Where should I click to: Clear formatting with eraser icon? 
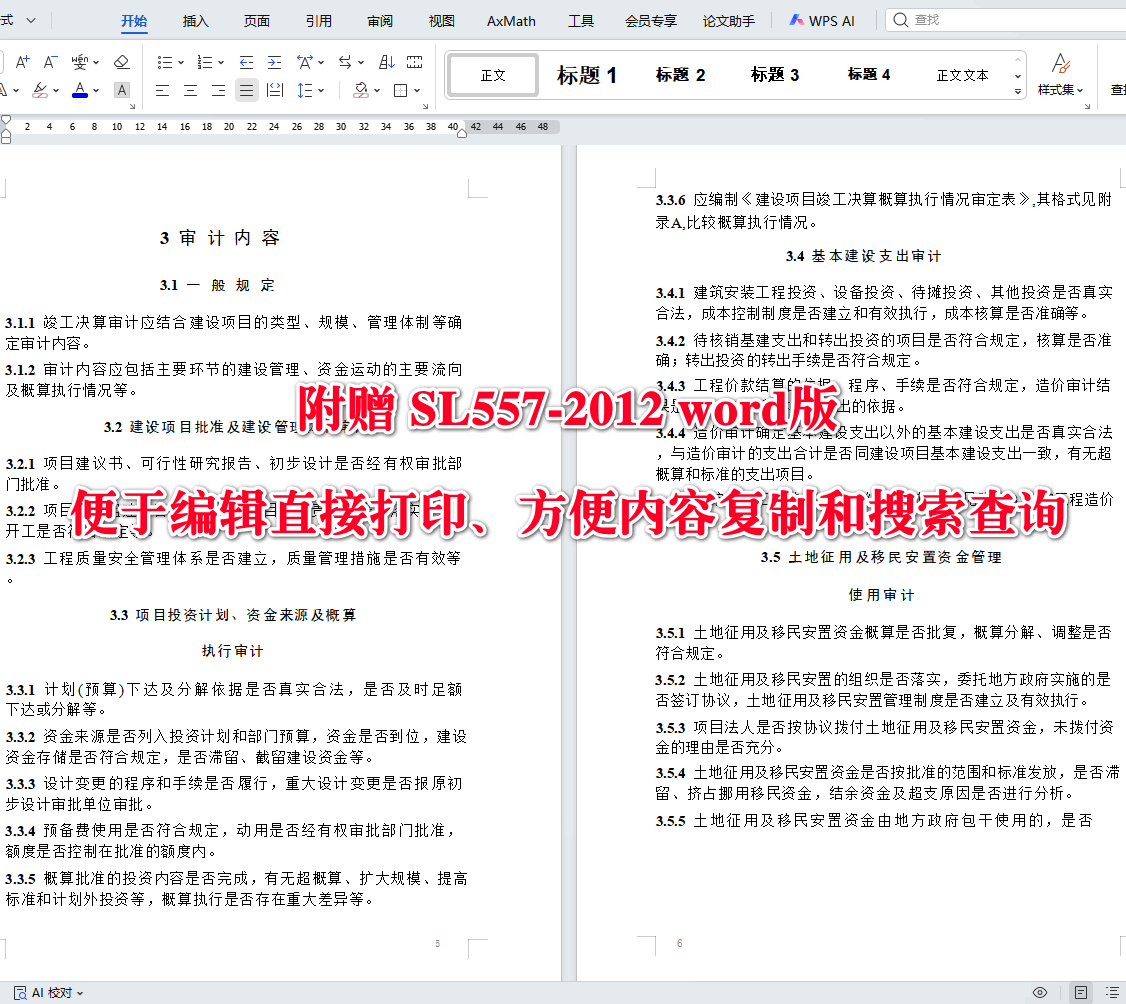coord(122,62)
